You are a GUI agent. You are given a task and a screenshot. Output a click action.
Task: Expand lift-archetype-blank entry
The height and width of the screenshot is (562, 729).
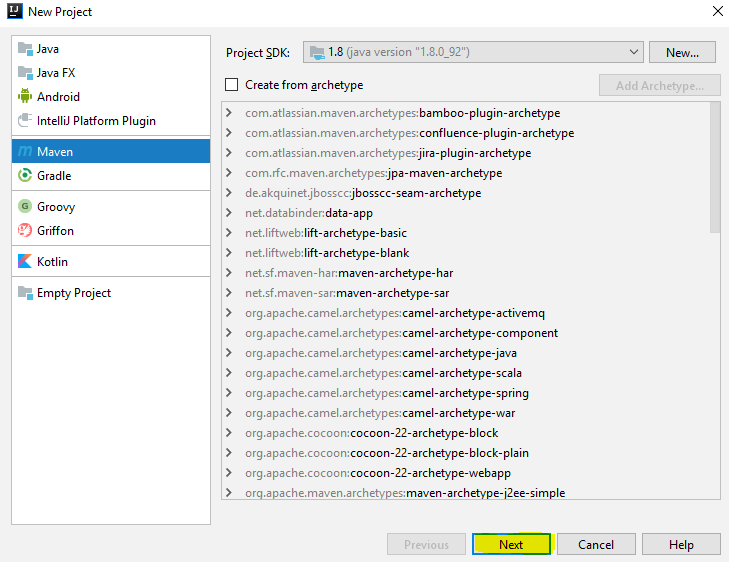point(229,252)
